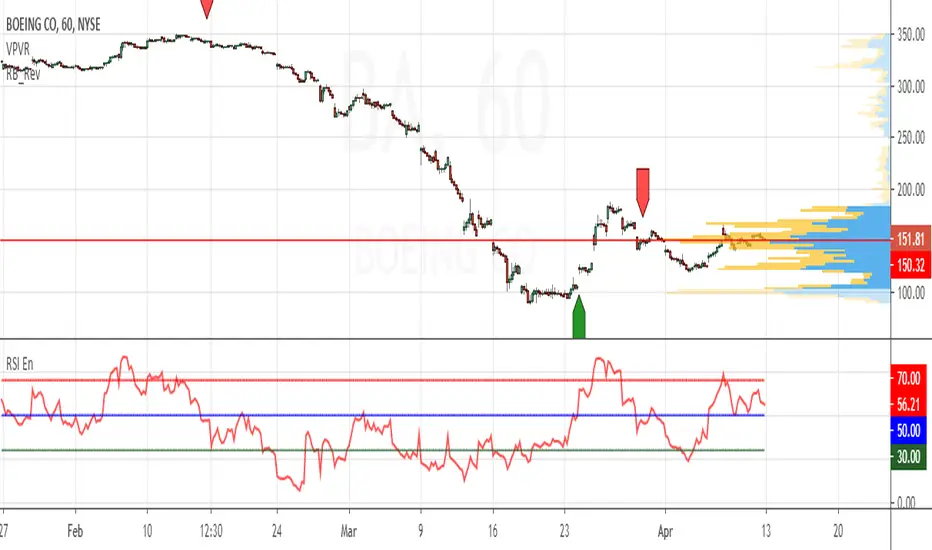932x550 pixels.
Task: Click the 13 date on time axis
Action: 766,531
